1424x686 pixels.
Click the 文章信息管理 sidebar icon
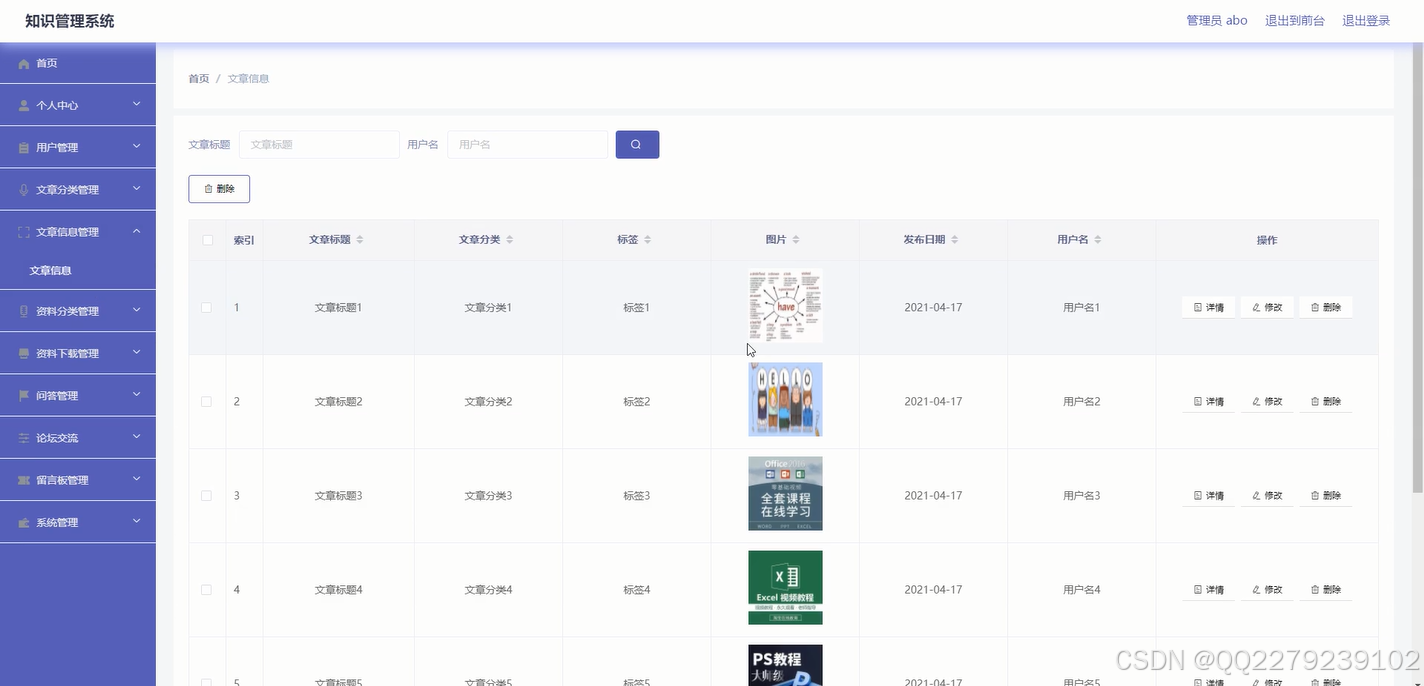21,230
